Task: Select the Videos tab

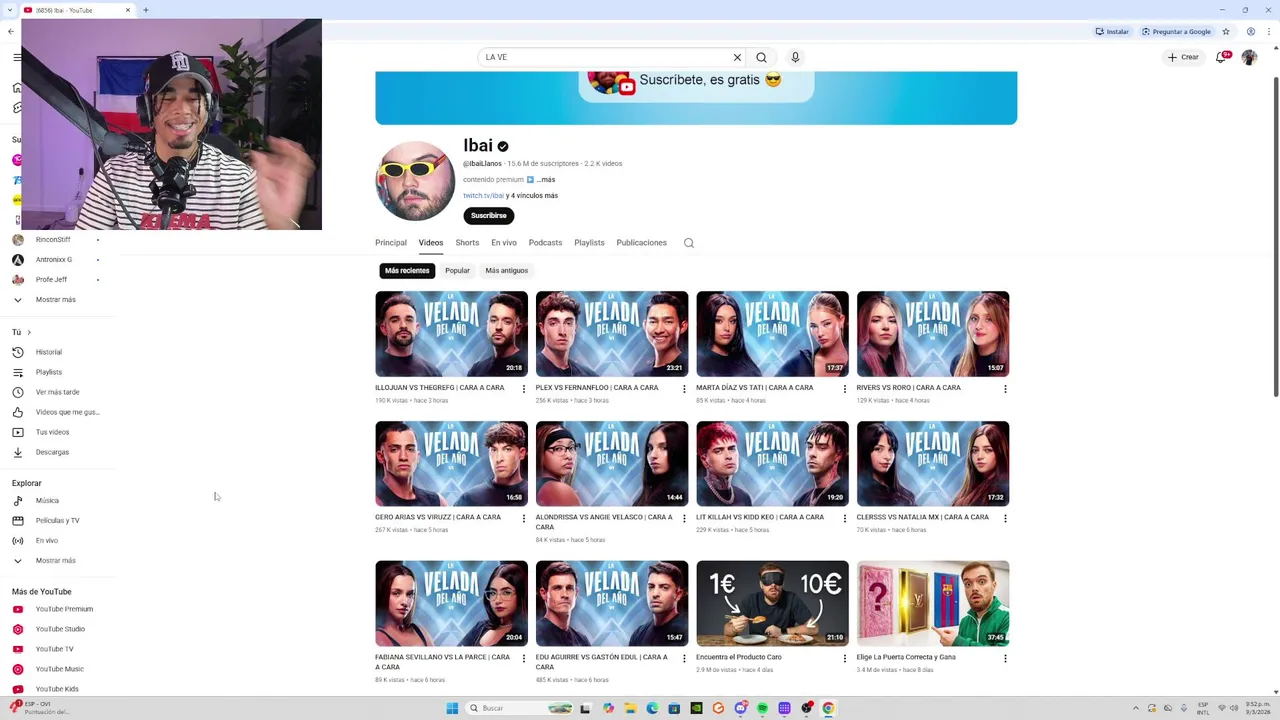Action: point(431,243)
